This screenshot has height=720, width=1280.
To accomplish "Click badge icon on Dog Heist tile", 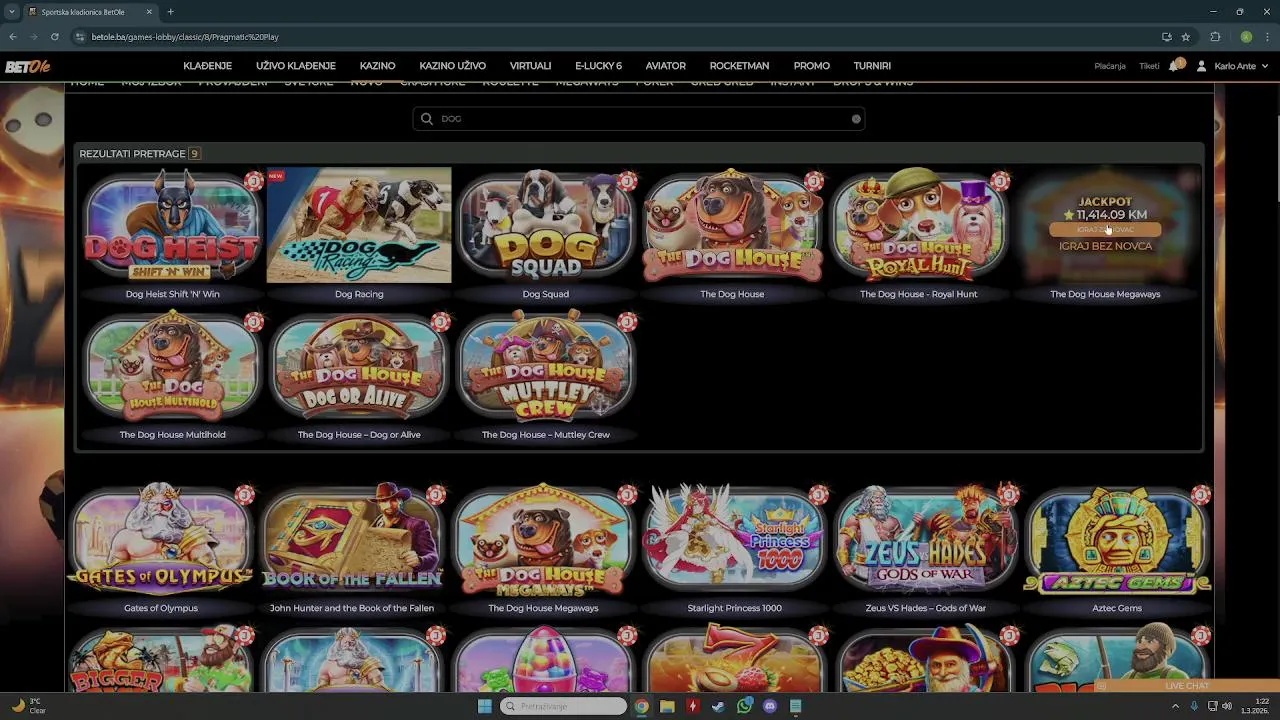I will point(254,181).
